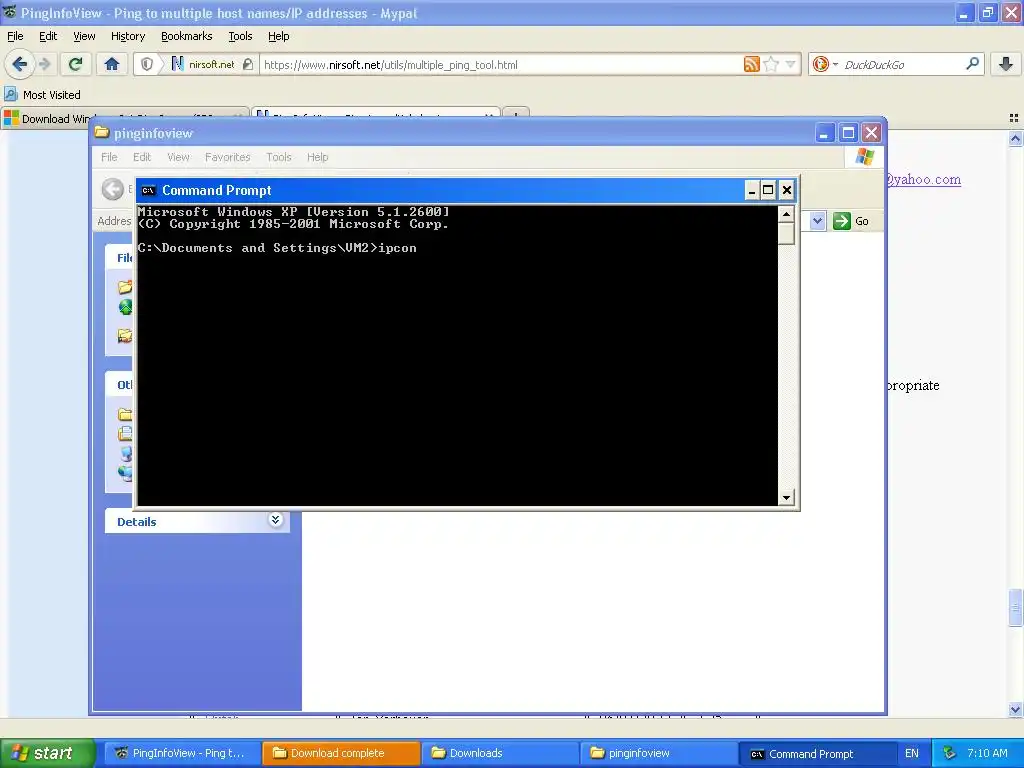
Task: Open the browser home page
Action: pyautogui.click(x=112, y=64)
